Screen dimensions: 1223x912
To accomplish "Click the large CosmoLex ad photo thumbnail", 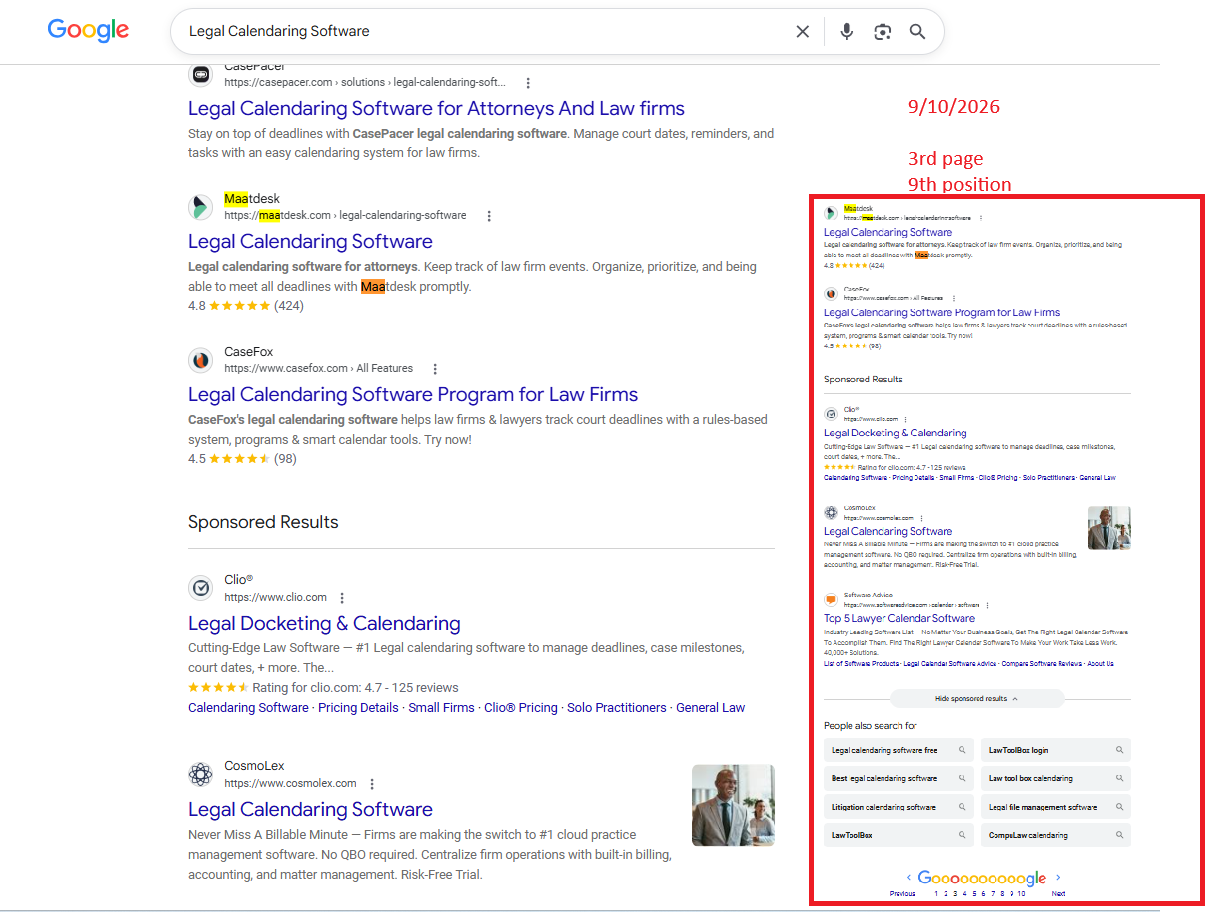I will [x=733, y=806].
